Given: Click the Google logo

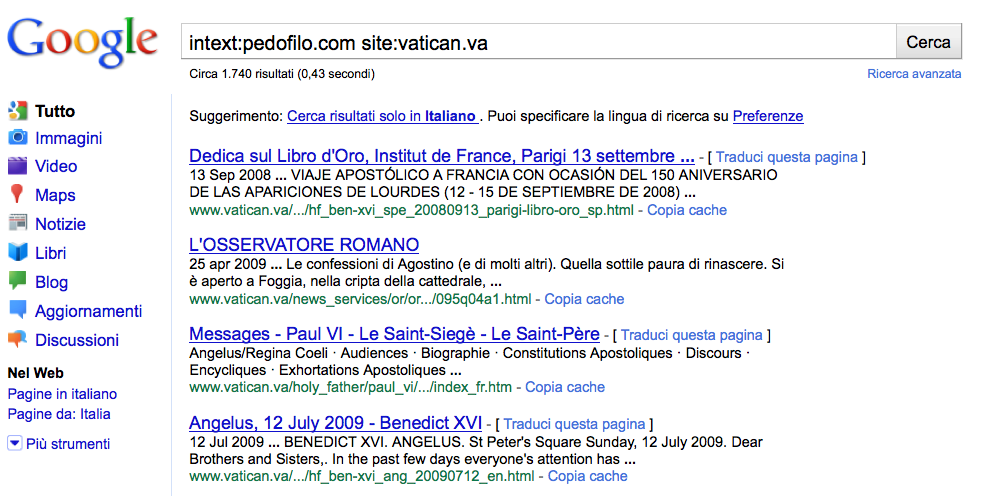Looking at the screenshot, I should pyautogui.click(x=83, y=41).
